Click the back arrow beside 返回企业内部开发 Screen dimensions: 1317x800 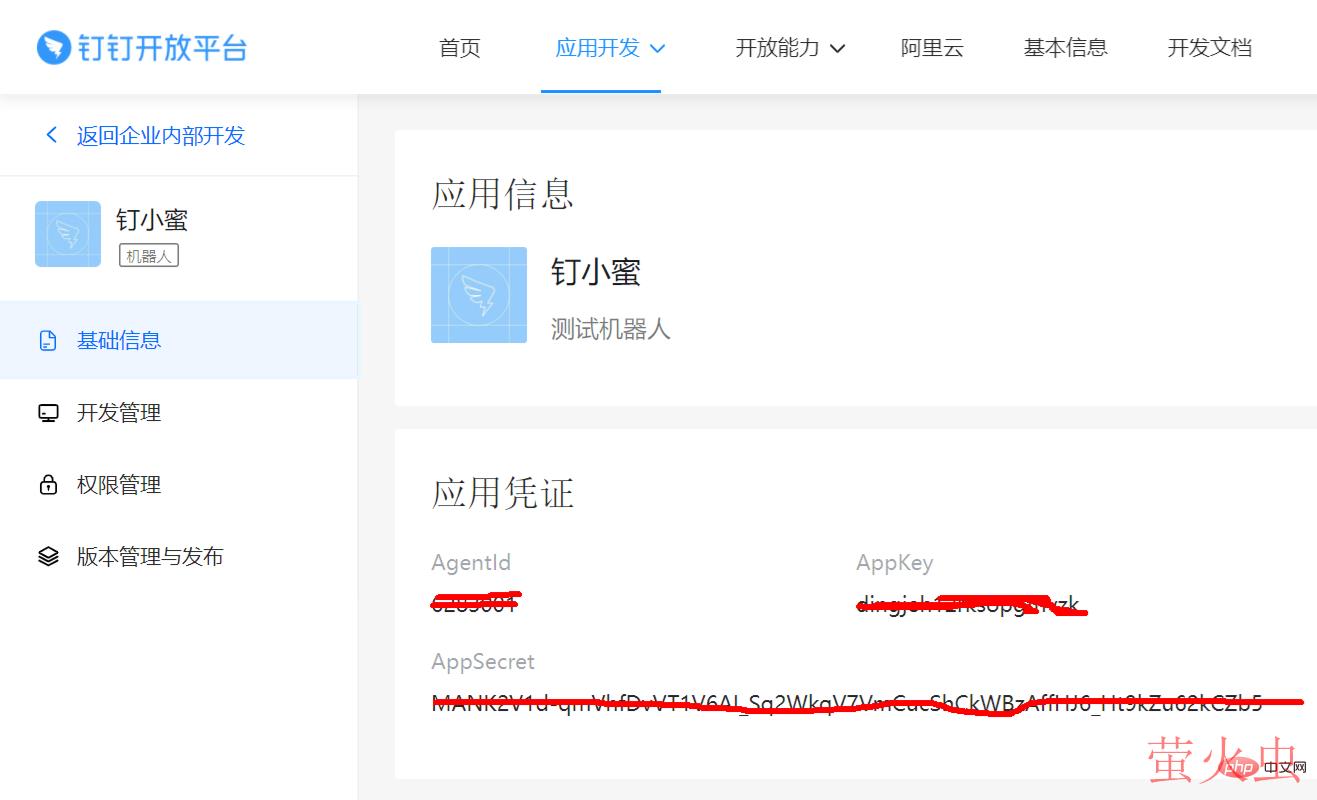pyautogui.click(x=52, y=135)
